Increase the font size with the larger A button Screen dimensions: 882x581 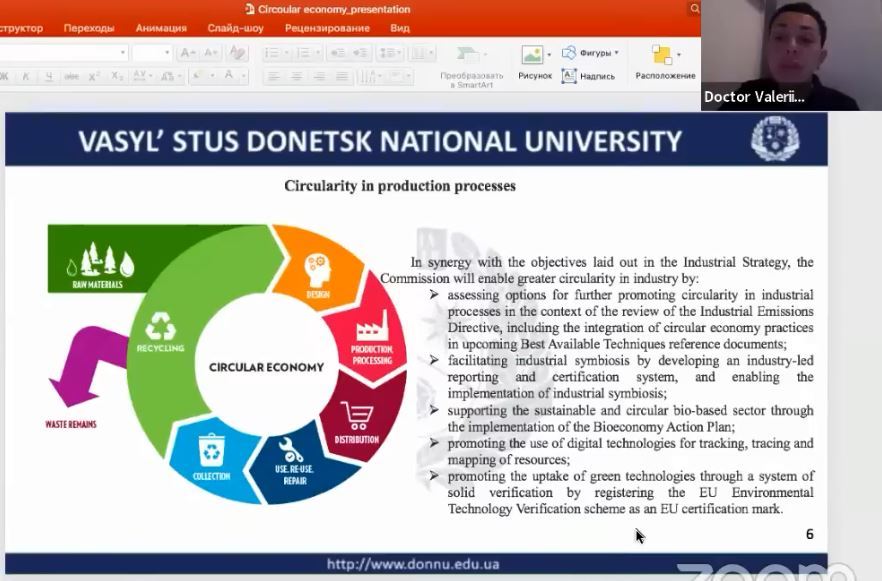click(186, 53)
